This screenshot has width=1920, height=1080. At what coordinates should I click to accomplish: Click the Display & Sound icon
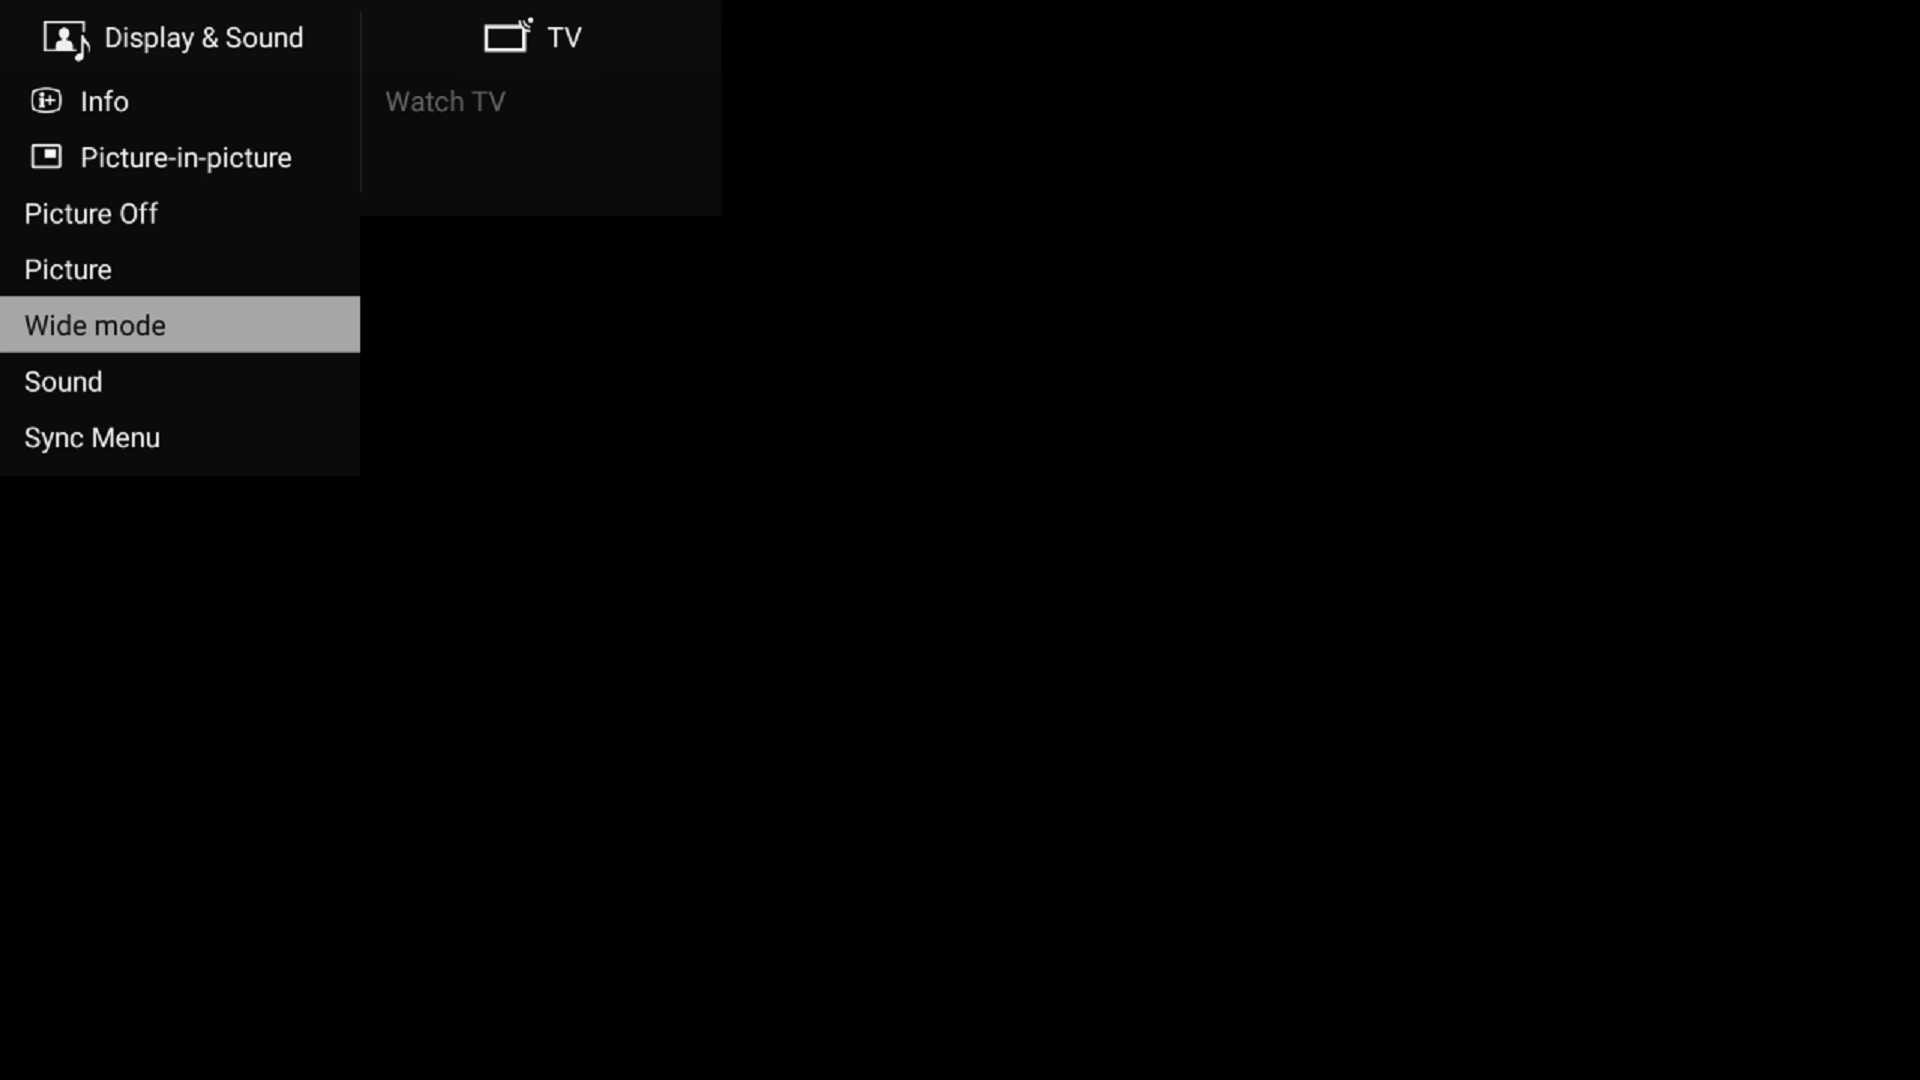[x=65, y=37]
